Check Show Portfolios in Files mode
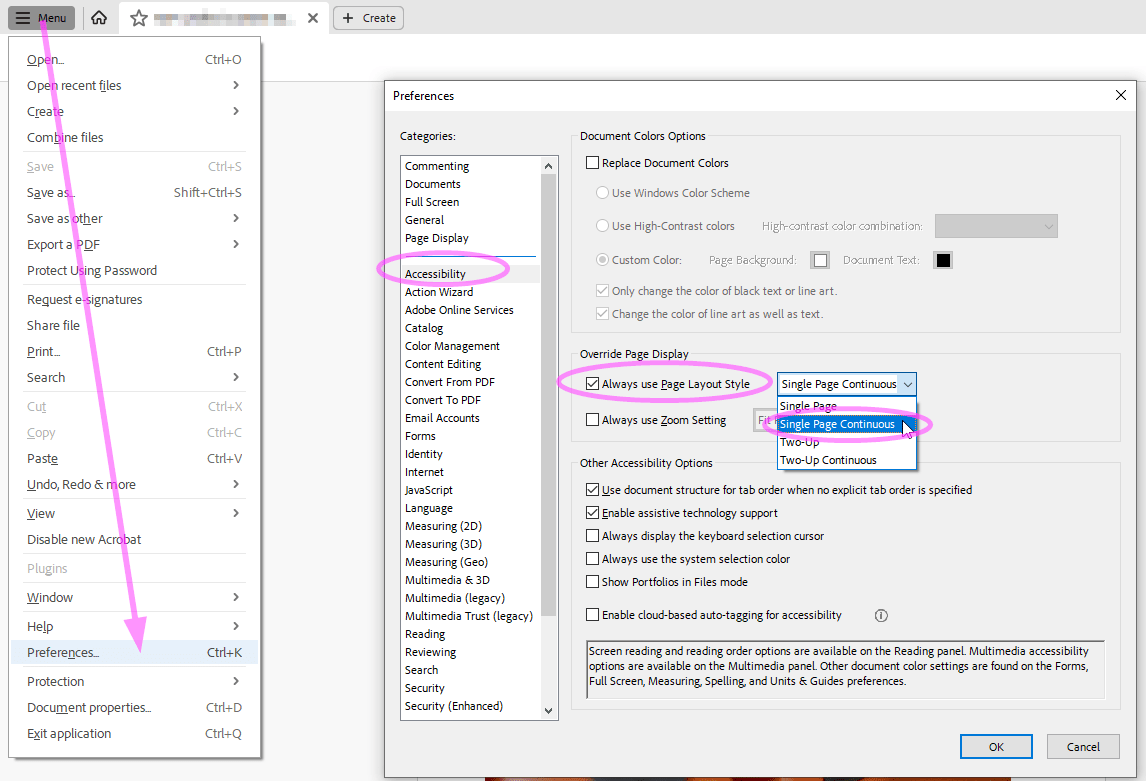This screenshot has height=781, width=1146. click(x=592, y=581)
